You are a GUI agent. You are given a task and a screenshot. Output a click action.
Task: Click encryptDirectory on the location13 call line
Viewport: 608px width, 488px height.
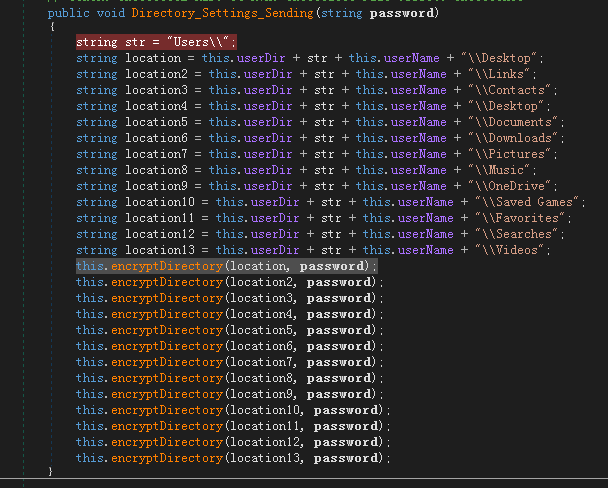pyautogui.click(x=167, y=458)
